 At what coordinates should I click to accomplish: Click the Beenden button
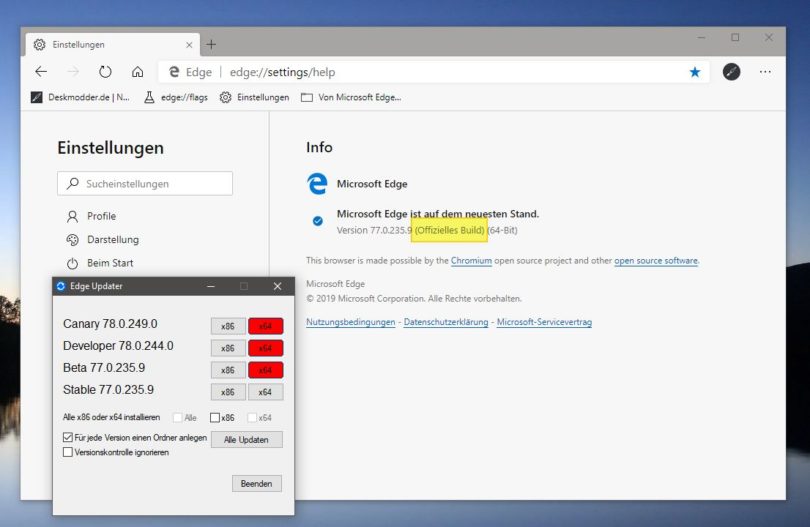pyautogui.click(x=257, y=484)
